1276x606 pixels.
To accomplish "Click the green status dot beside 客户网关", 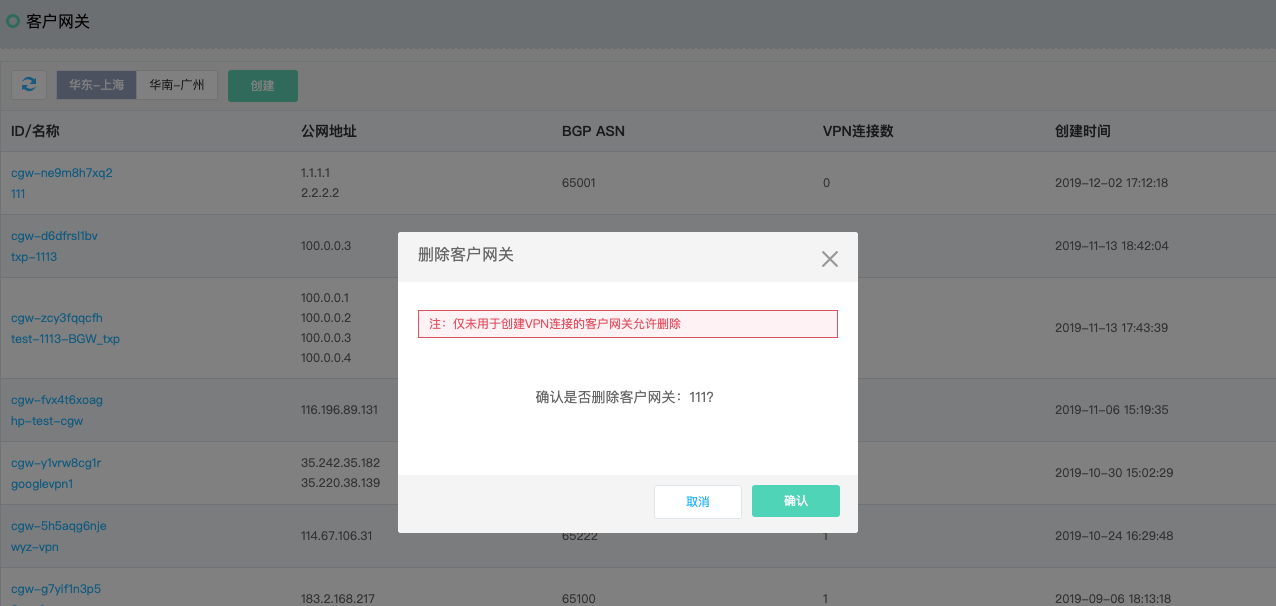I will pyautogui.click(x=11, y=20).
